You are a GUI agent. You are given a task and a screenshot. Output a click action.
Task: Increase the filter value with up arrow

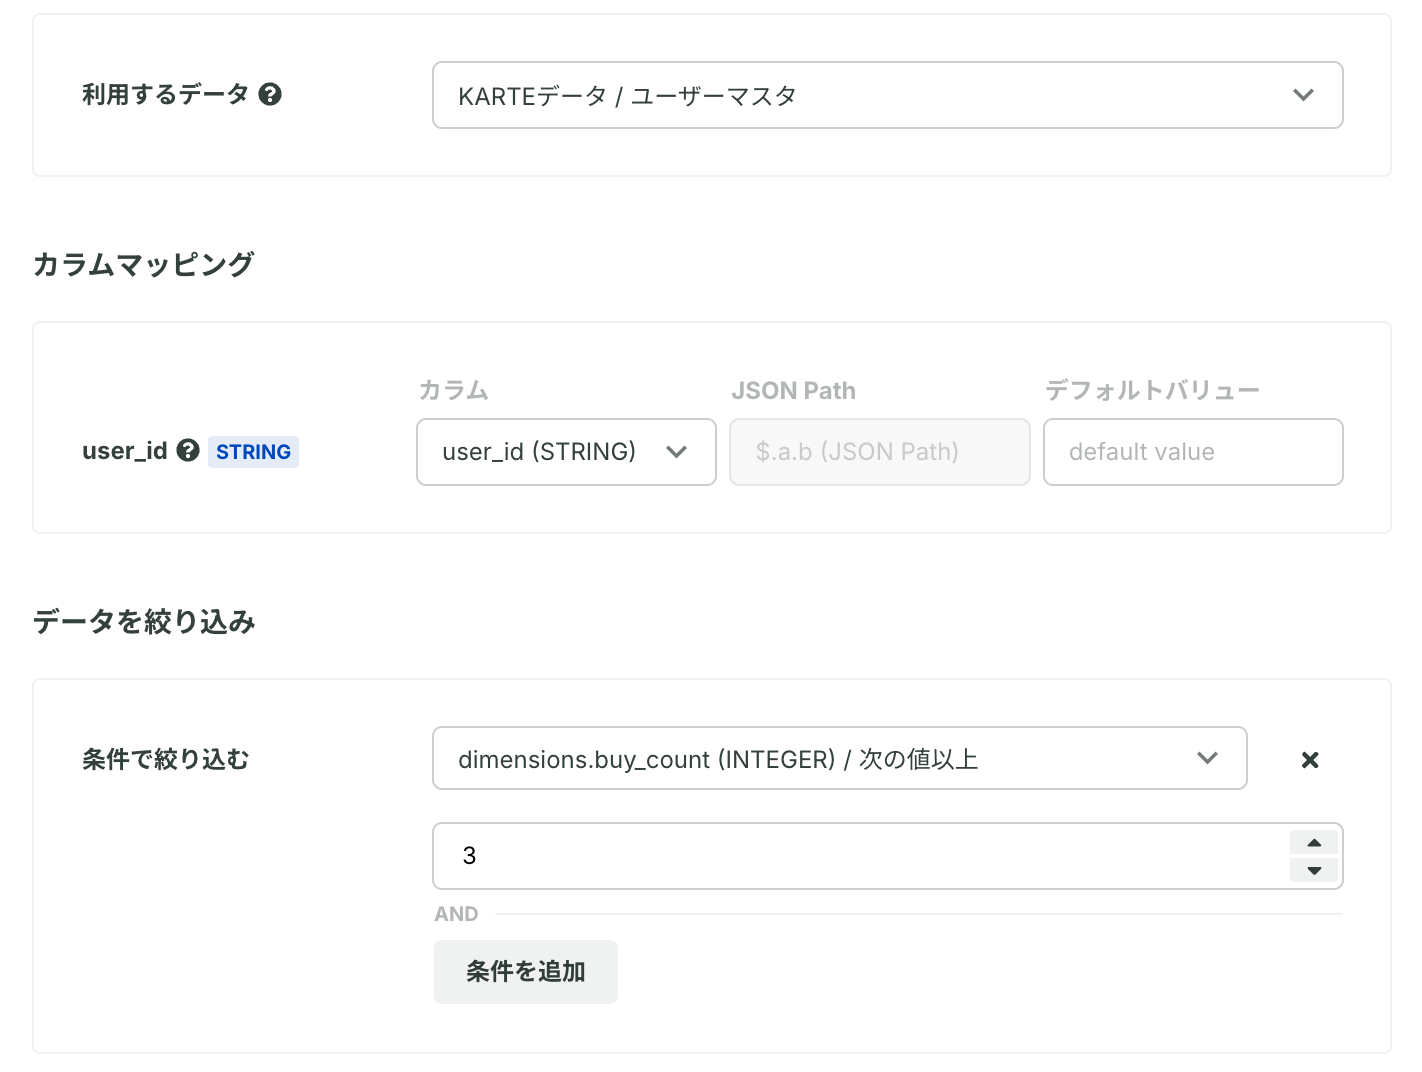[x=1314, y=843]
